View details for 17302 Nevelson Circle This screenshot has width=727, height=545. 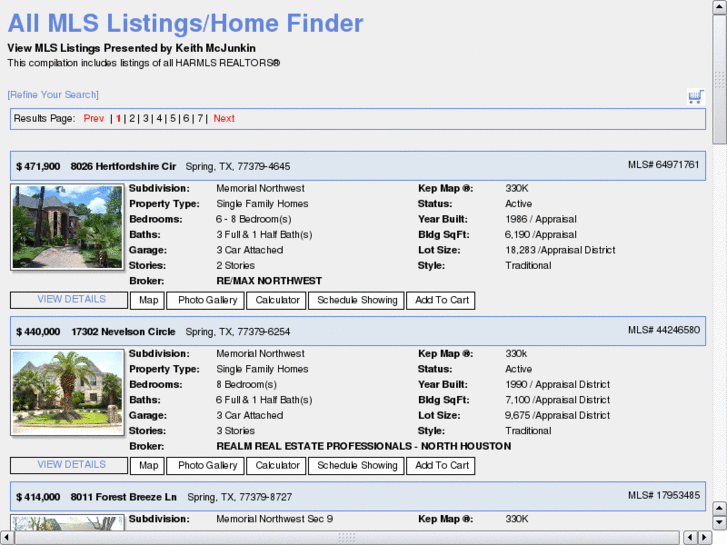point(69,465)
